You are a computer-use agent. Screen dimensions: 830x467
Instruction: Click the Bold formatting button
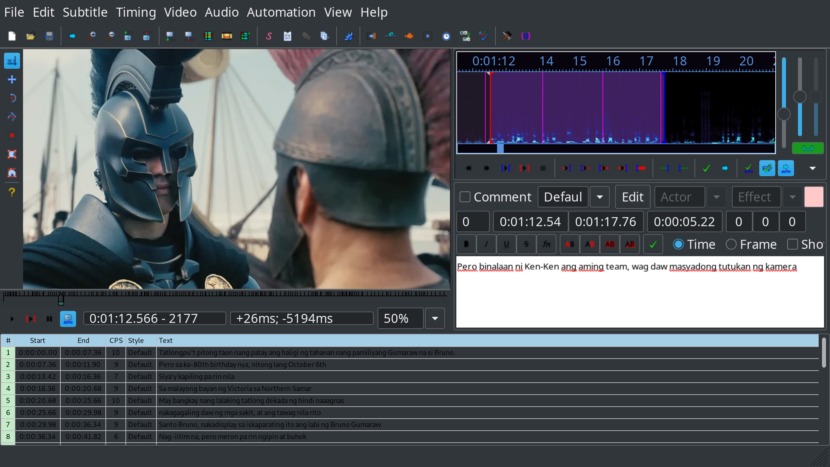click(466, 244)
